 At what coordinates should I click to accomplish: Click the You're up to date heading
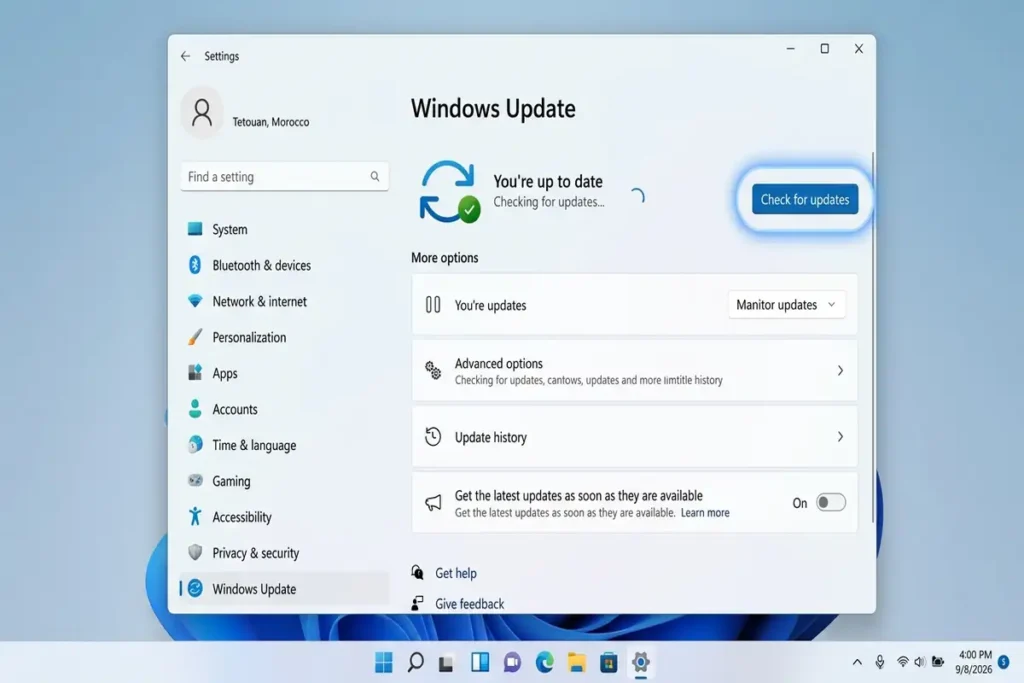[x=548, y=181]
